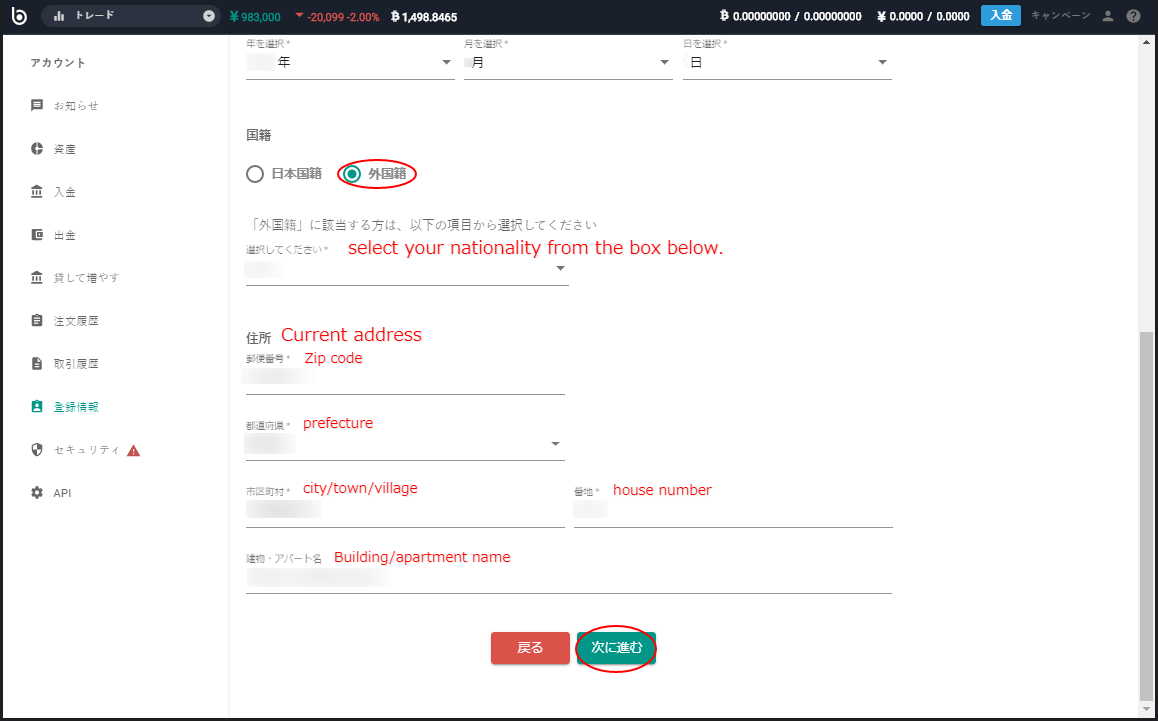The height and width of the screenshot is (721, 1158).
Task: Click the アカウント sidebar heading
Action: (58, 63)
